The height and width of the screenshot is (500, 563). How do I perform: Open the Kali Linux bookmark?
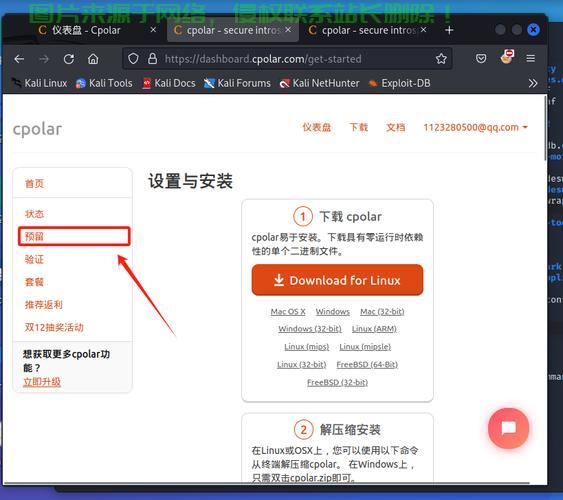click(x=40, y=83)
